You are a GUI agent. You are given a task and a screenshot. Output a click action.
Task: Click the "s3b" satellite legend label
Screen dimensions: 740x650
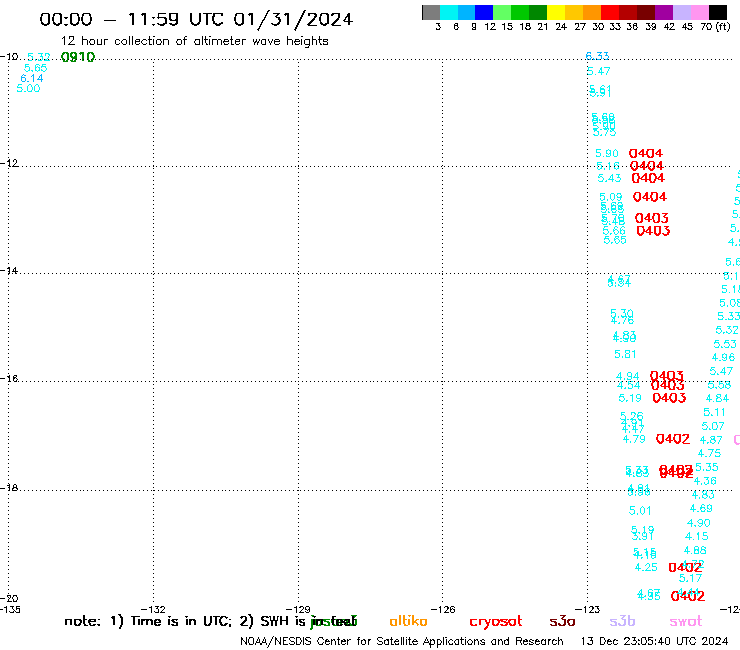coord(622,621)
